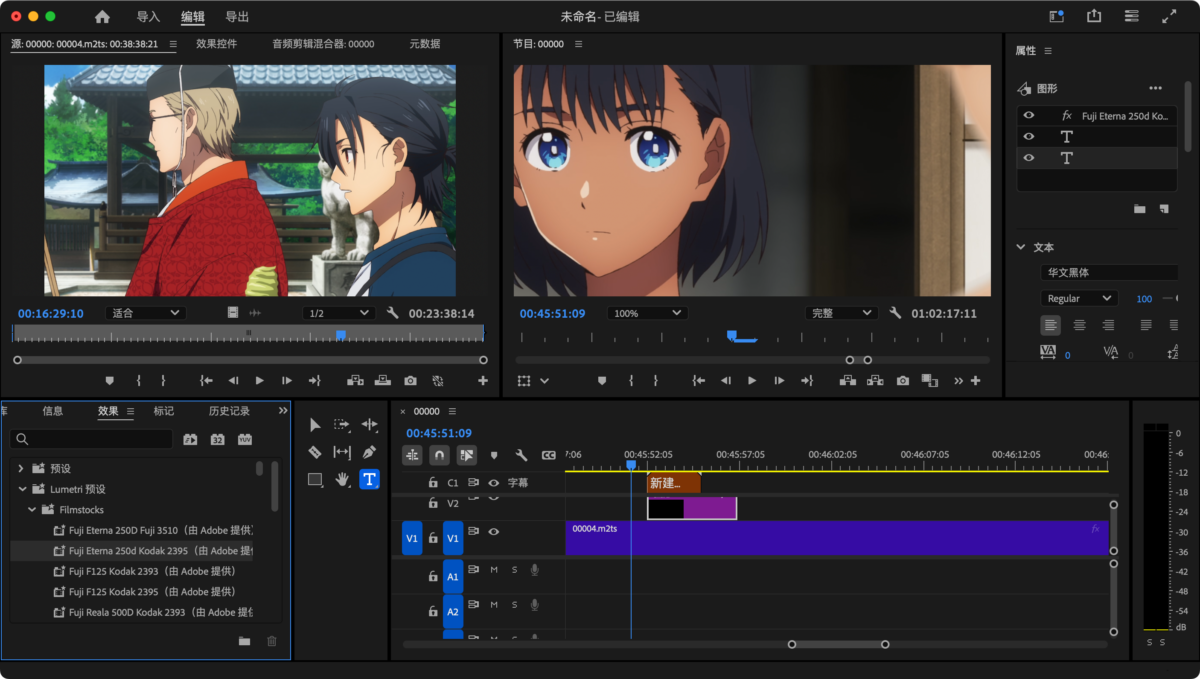Play the clip in the Source monitor
The image size is (1200, 679).
[260, 381]
